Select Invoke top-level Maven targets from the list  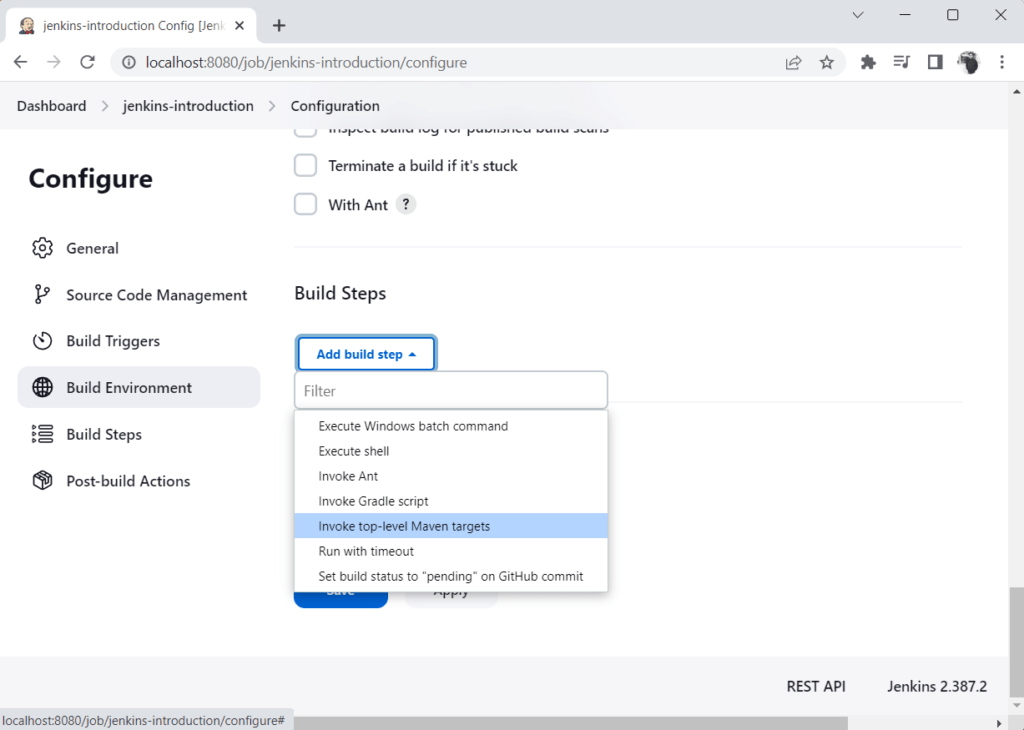[x=404, y=525]
